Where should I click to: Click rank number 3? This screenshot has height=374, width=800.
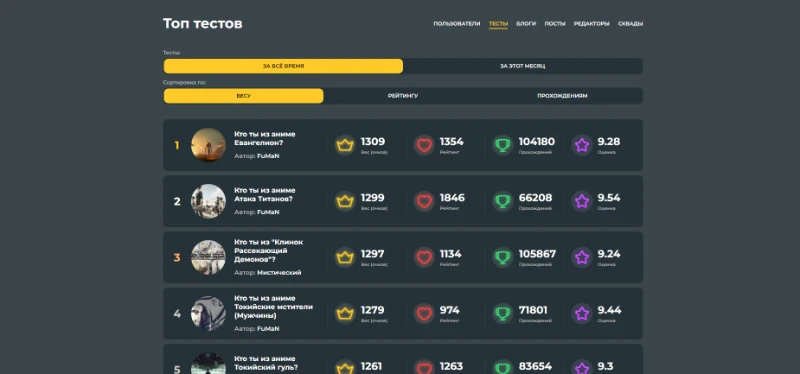[x=177, y=258]
